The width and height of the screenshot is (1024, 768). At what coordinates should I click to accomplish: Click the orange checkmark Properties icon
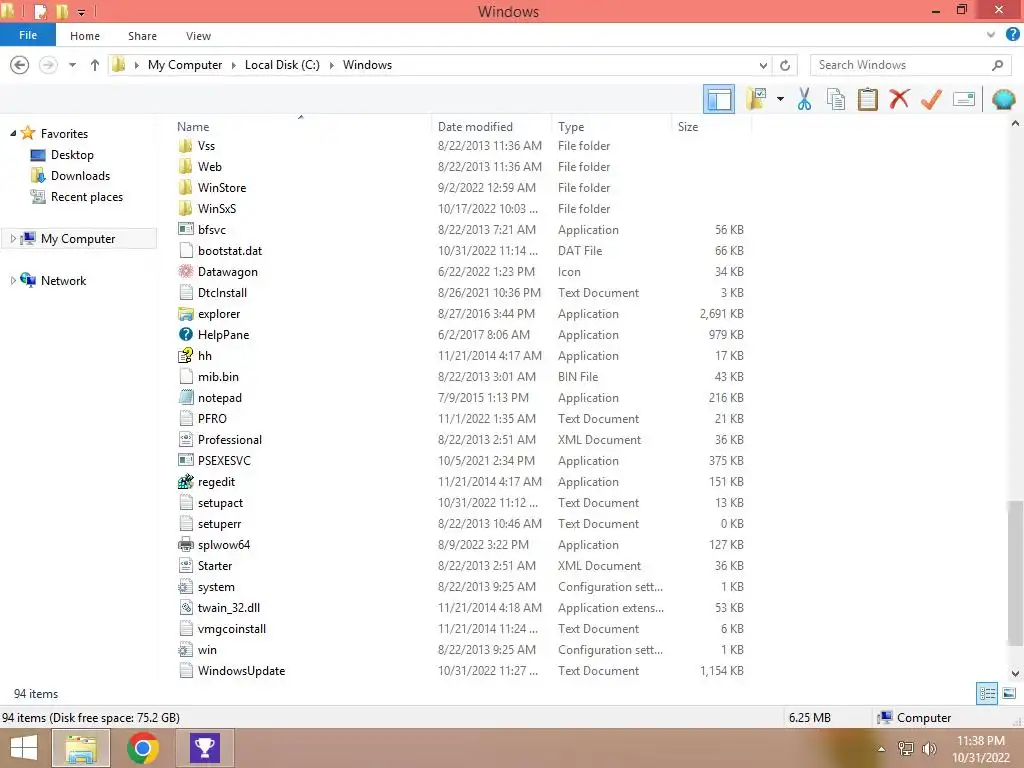click(931, 99)
